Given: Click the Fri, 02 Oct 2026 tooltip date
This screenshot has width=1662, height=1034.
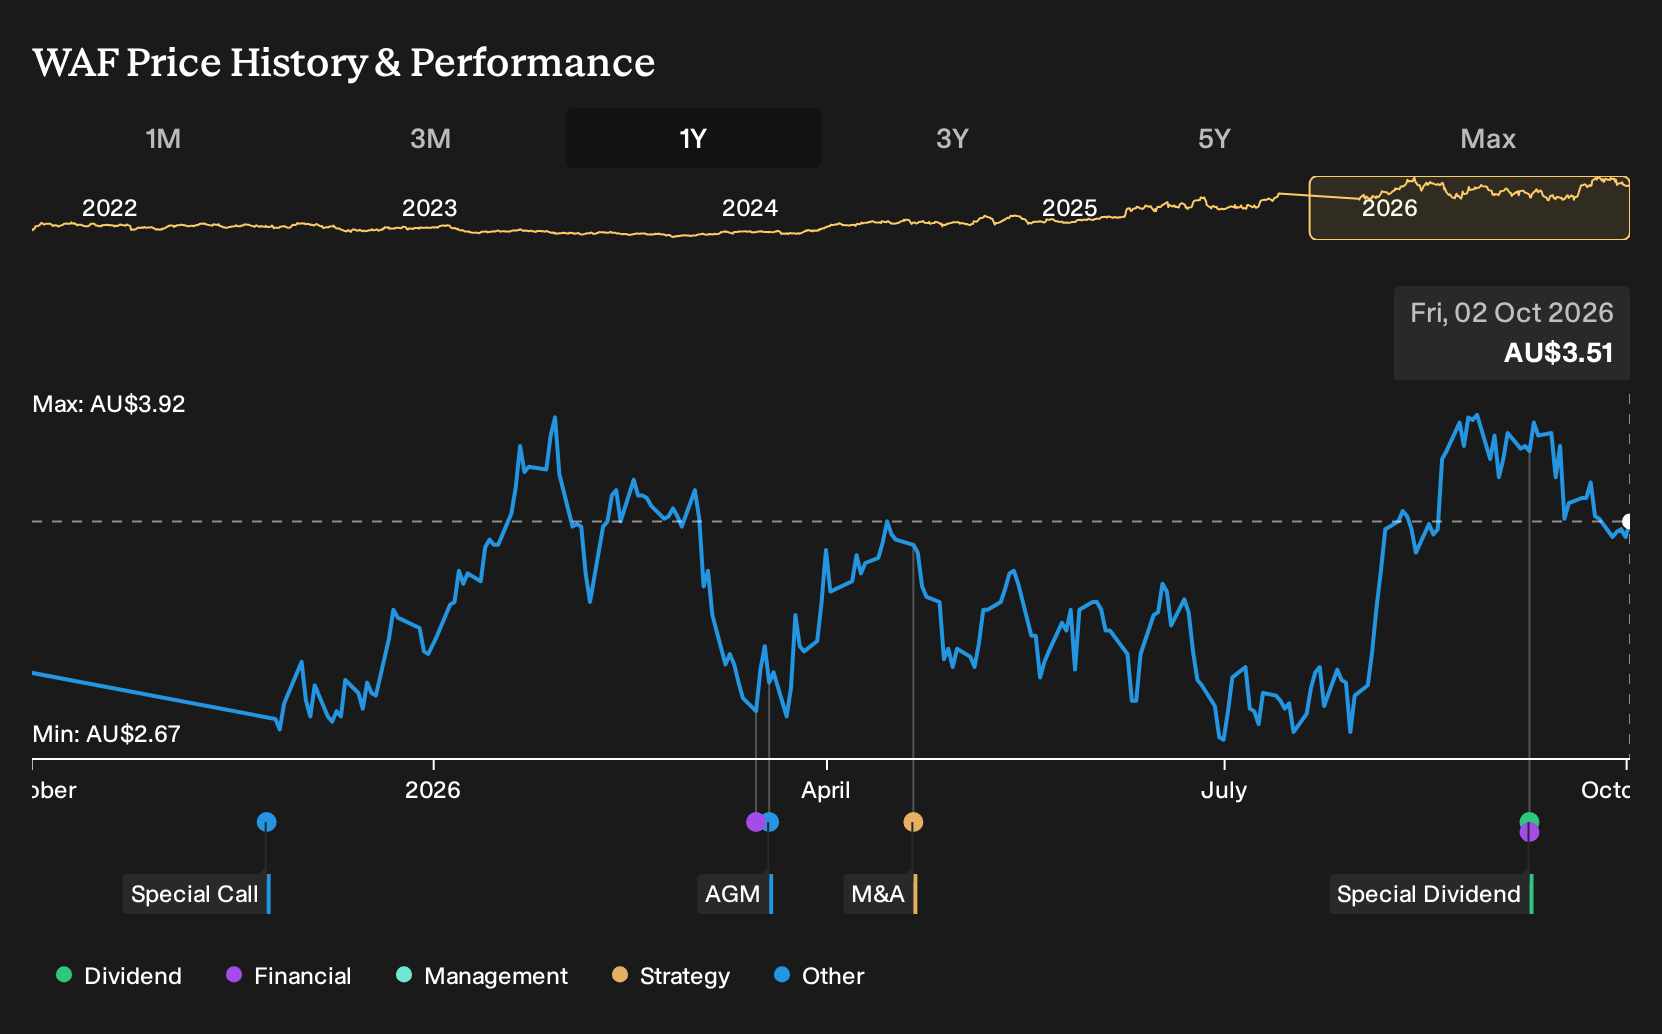Looking at the screenshot, I should (1511, 313).
